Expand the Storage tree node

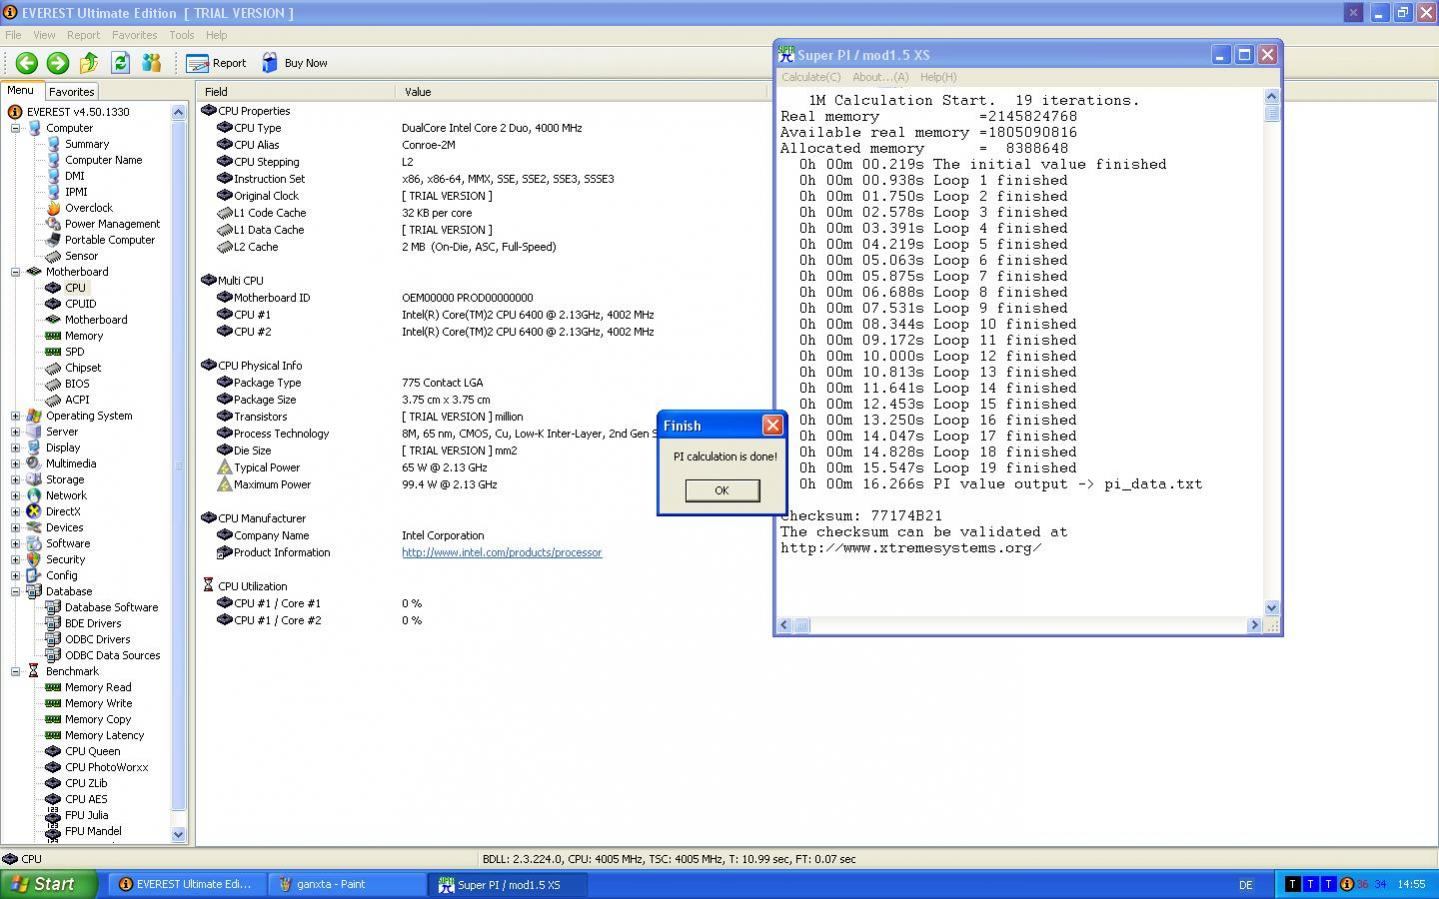[15, 480]
